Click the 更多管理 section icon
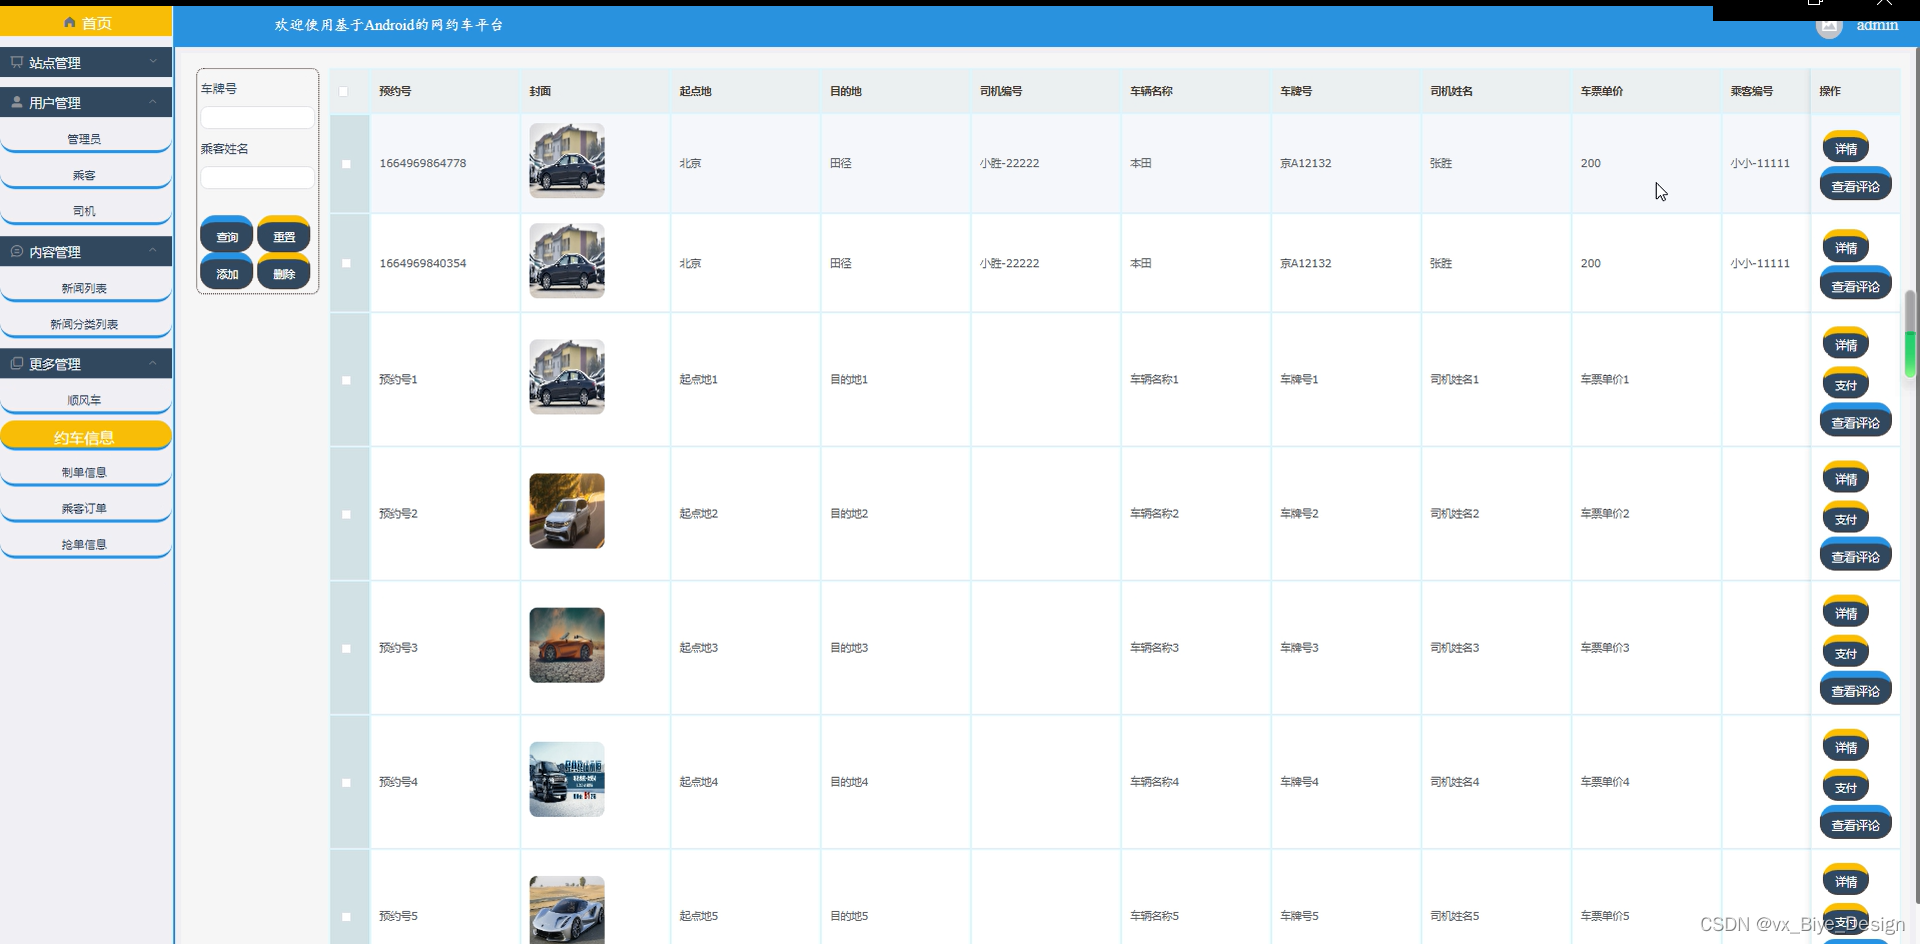 (x=17, y=364)
